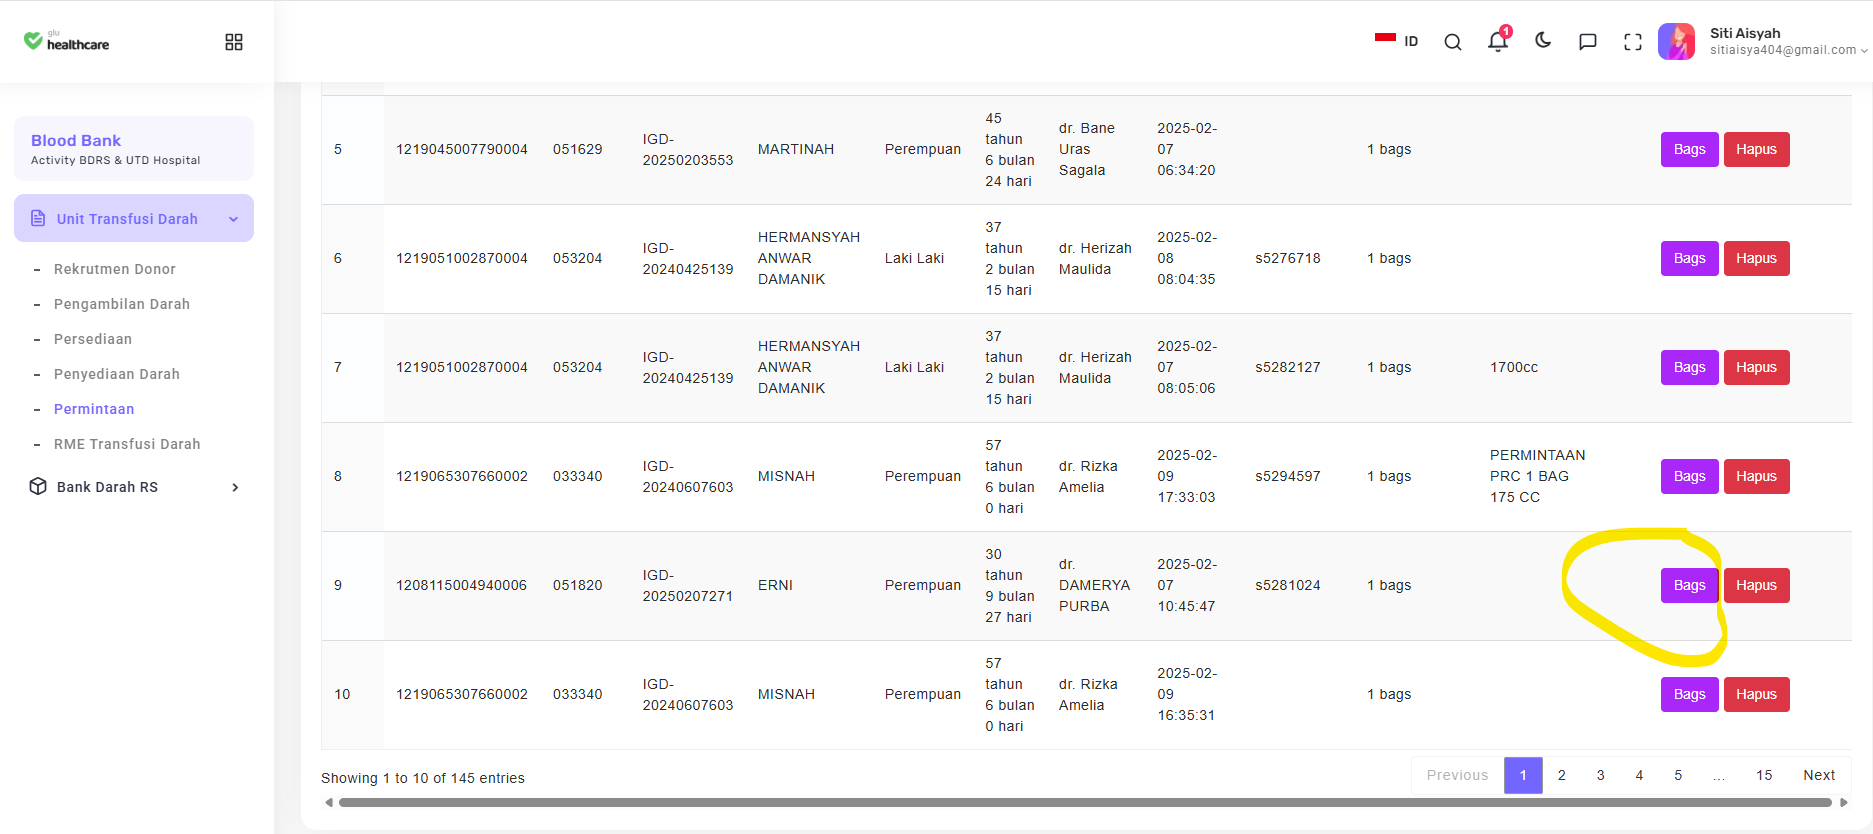The height and width of the screenshot is (834, 1873).
Task: Click Hapus in row number 10
Action: tap(1757, 695)
